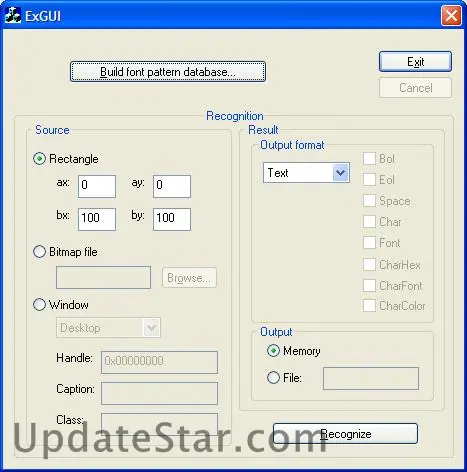
Task: Click the Exit button
Action: click(x=415, y=62)
